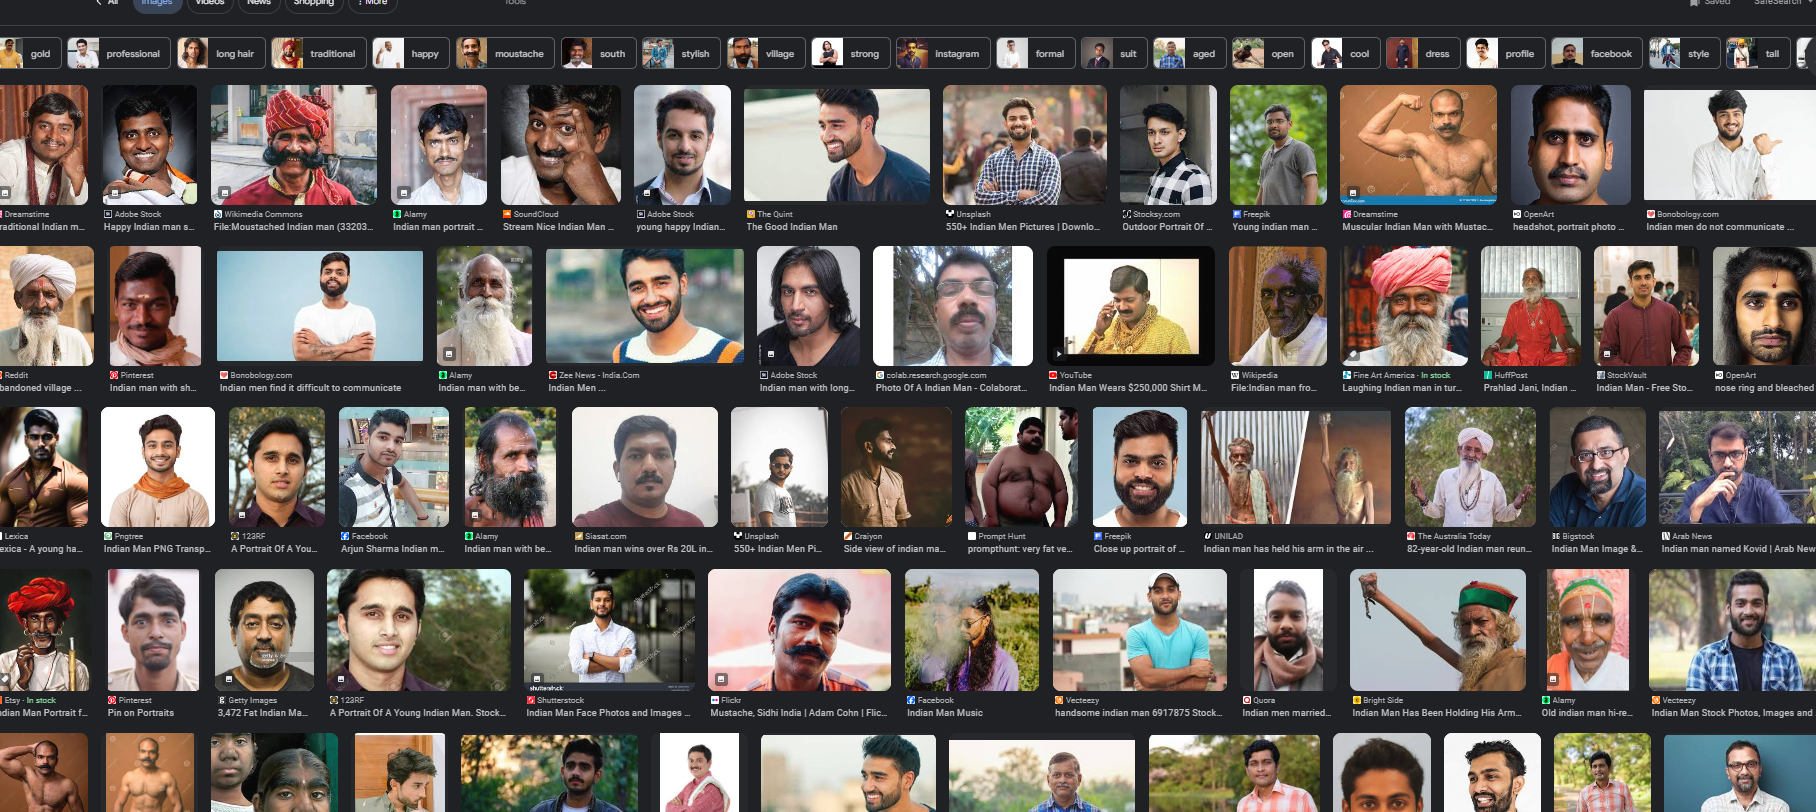The image size is (1816, 812).
Task: Open 'Muscular Indian Man with Mustac...' link
Action: 1417,227
